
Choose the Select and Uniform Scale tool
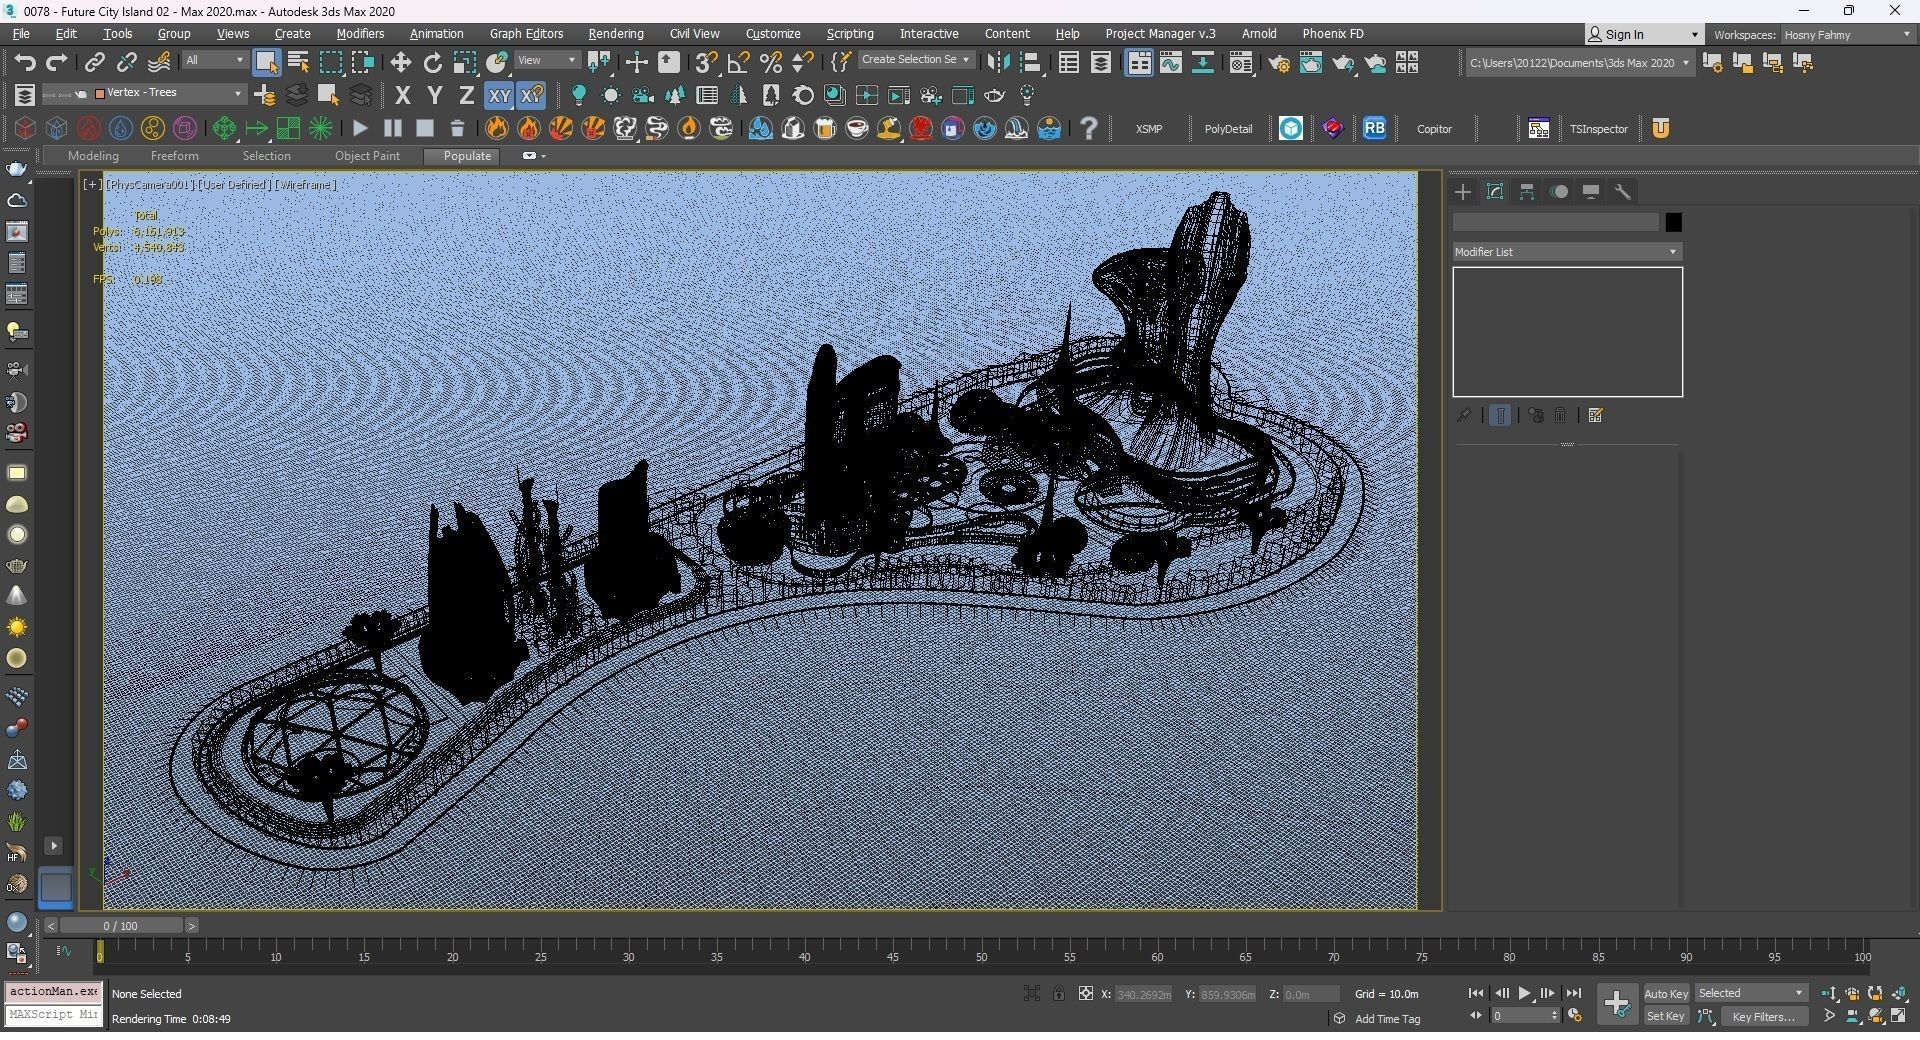tap(465, 63)
